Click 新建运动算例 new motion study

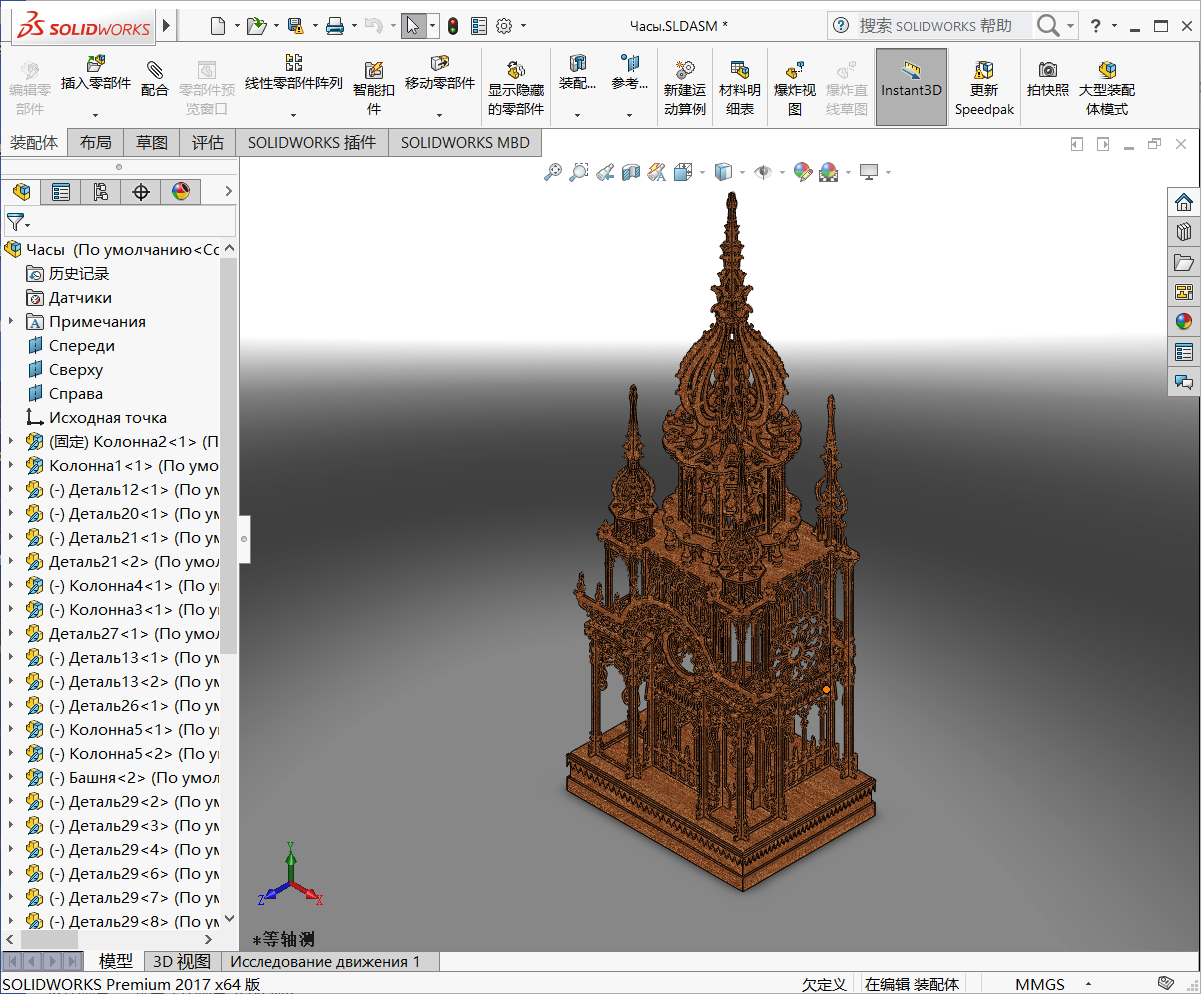tap(685, 88)
